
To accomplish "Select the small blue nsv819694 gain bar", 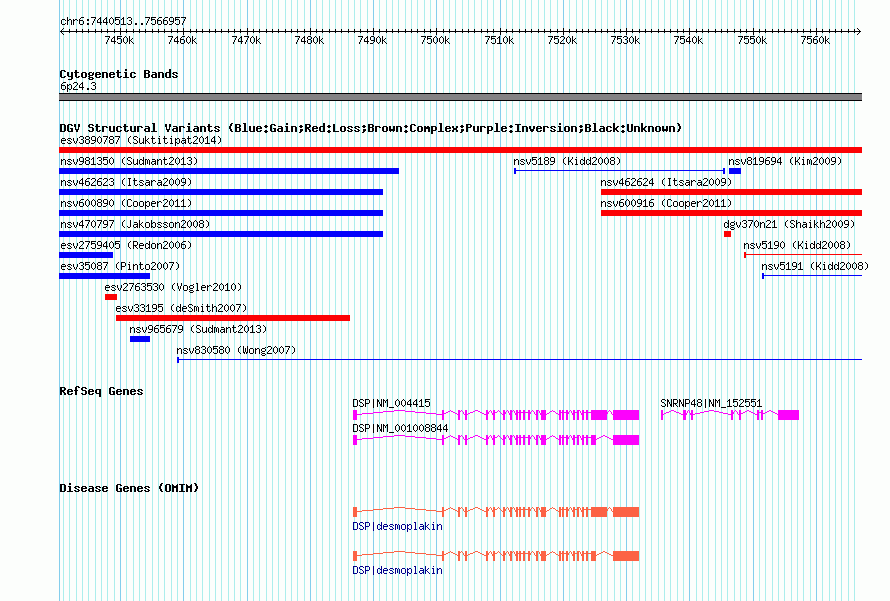I will coord(735,171).
